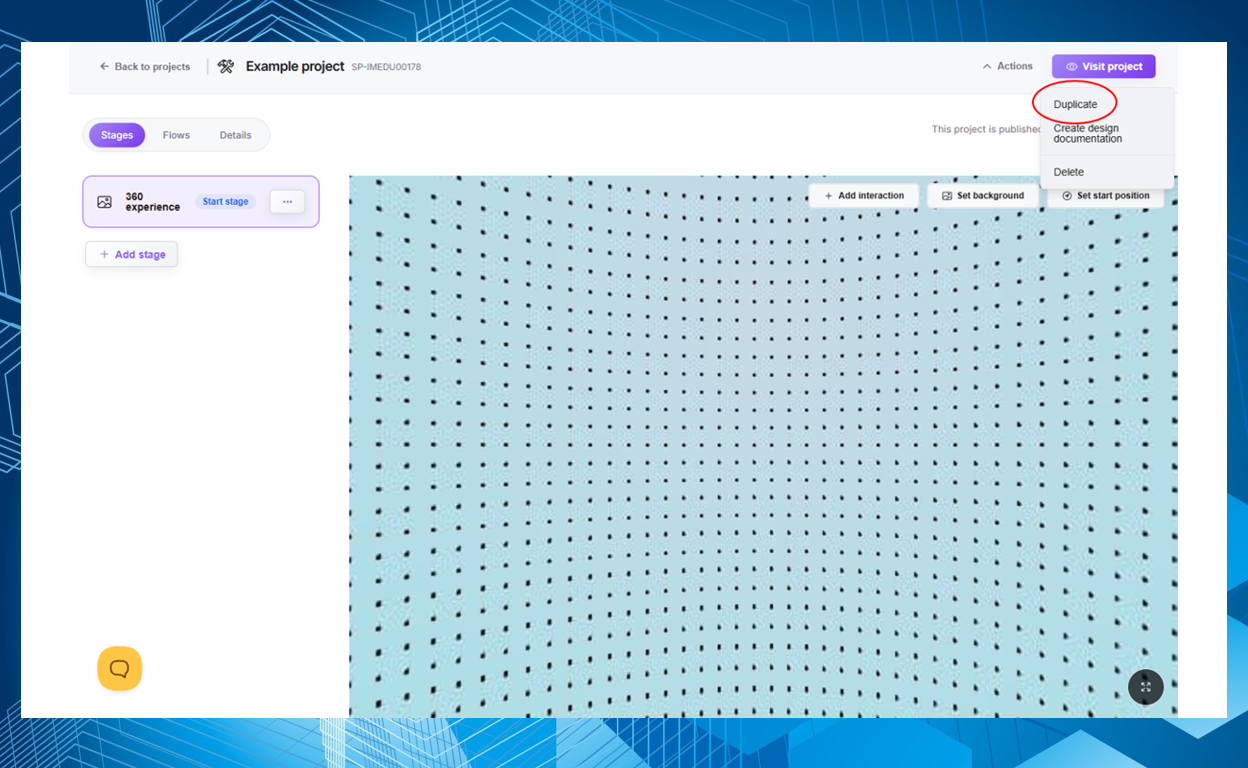Open the yellow chat support widget
1248x768 pixels.
(x=119, y=669)
